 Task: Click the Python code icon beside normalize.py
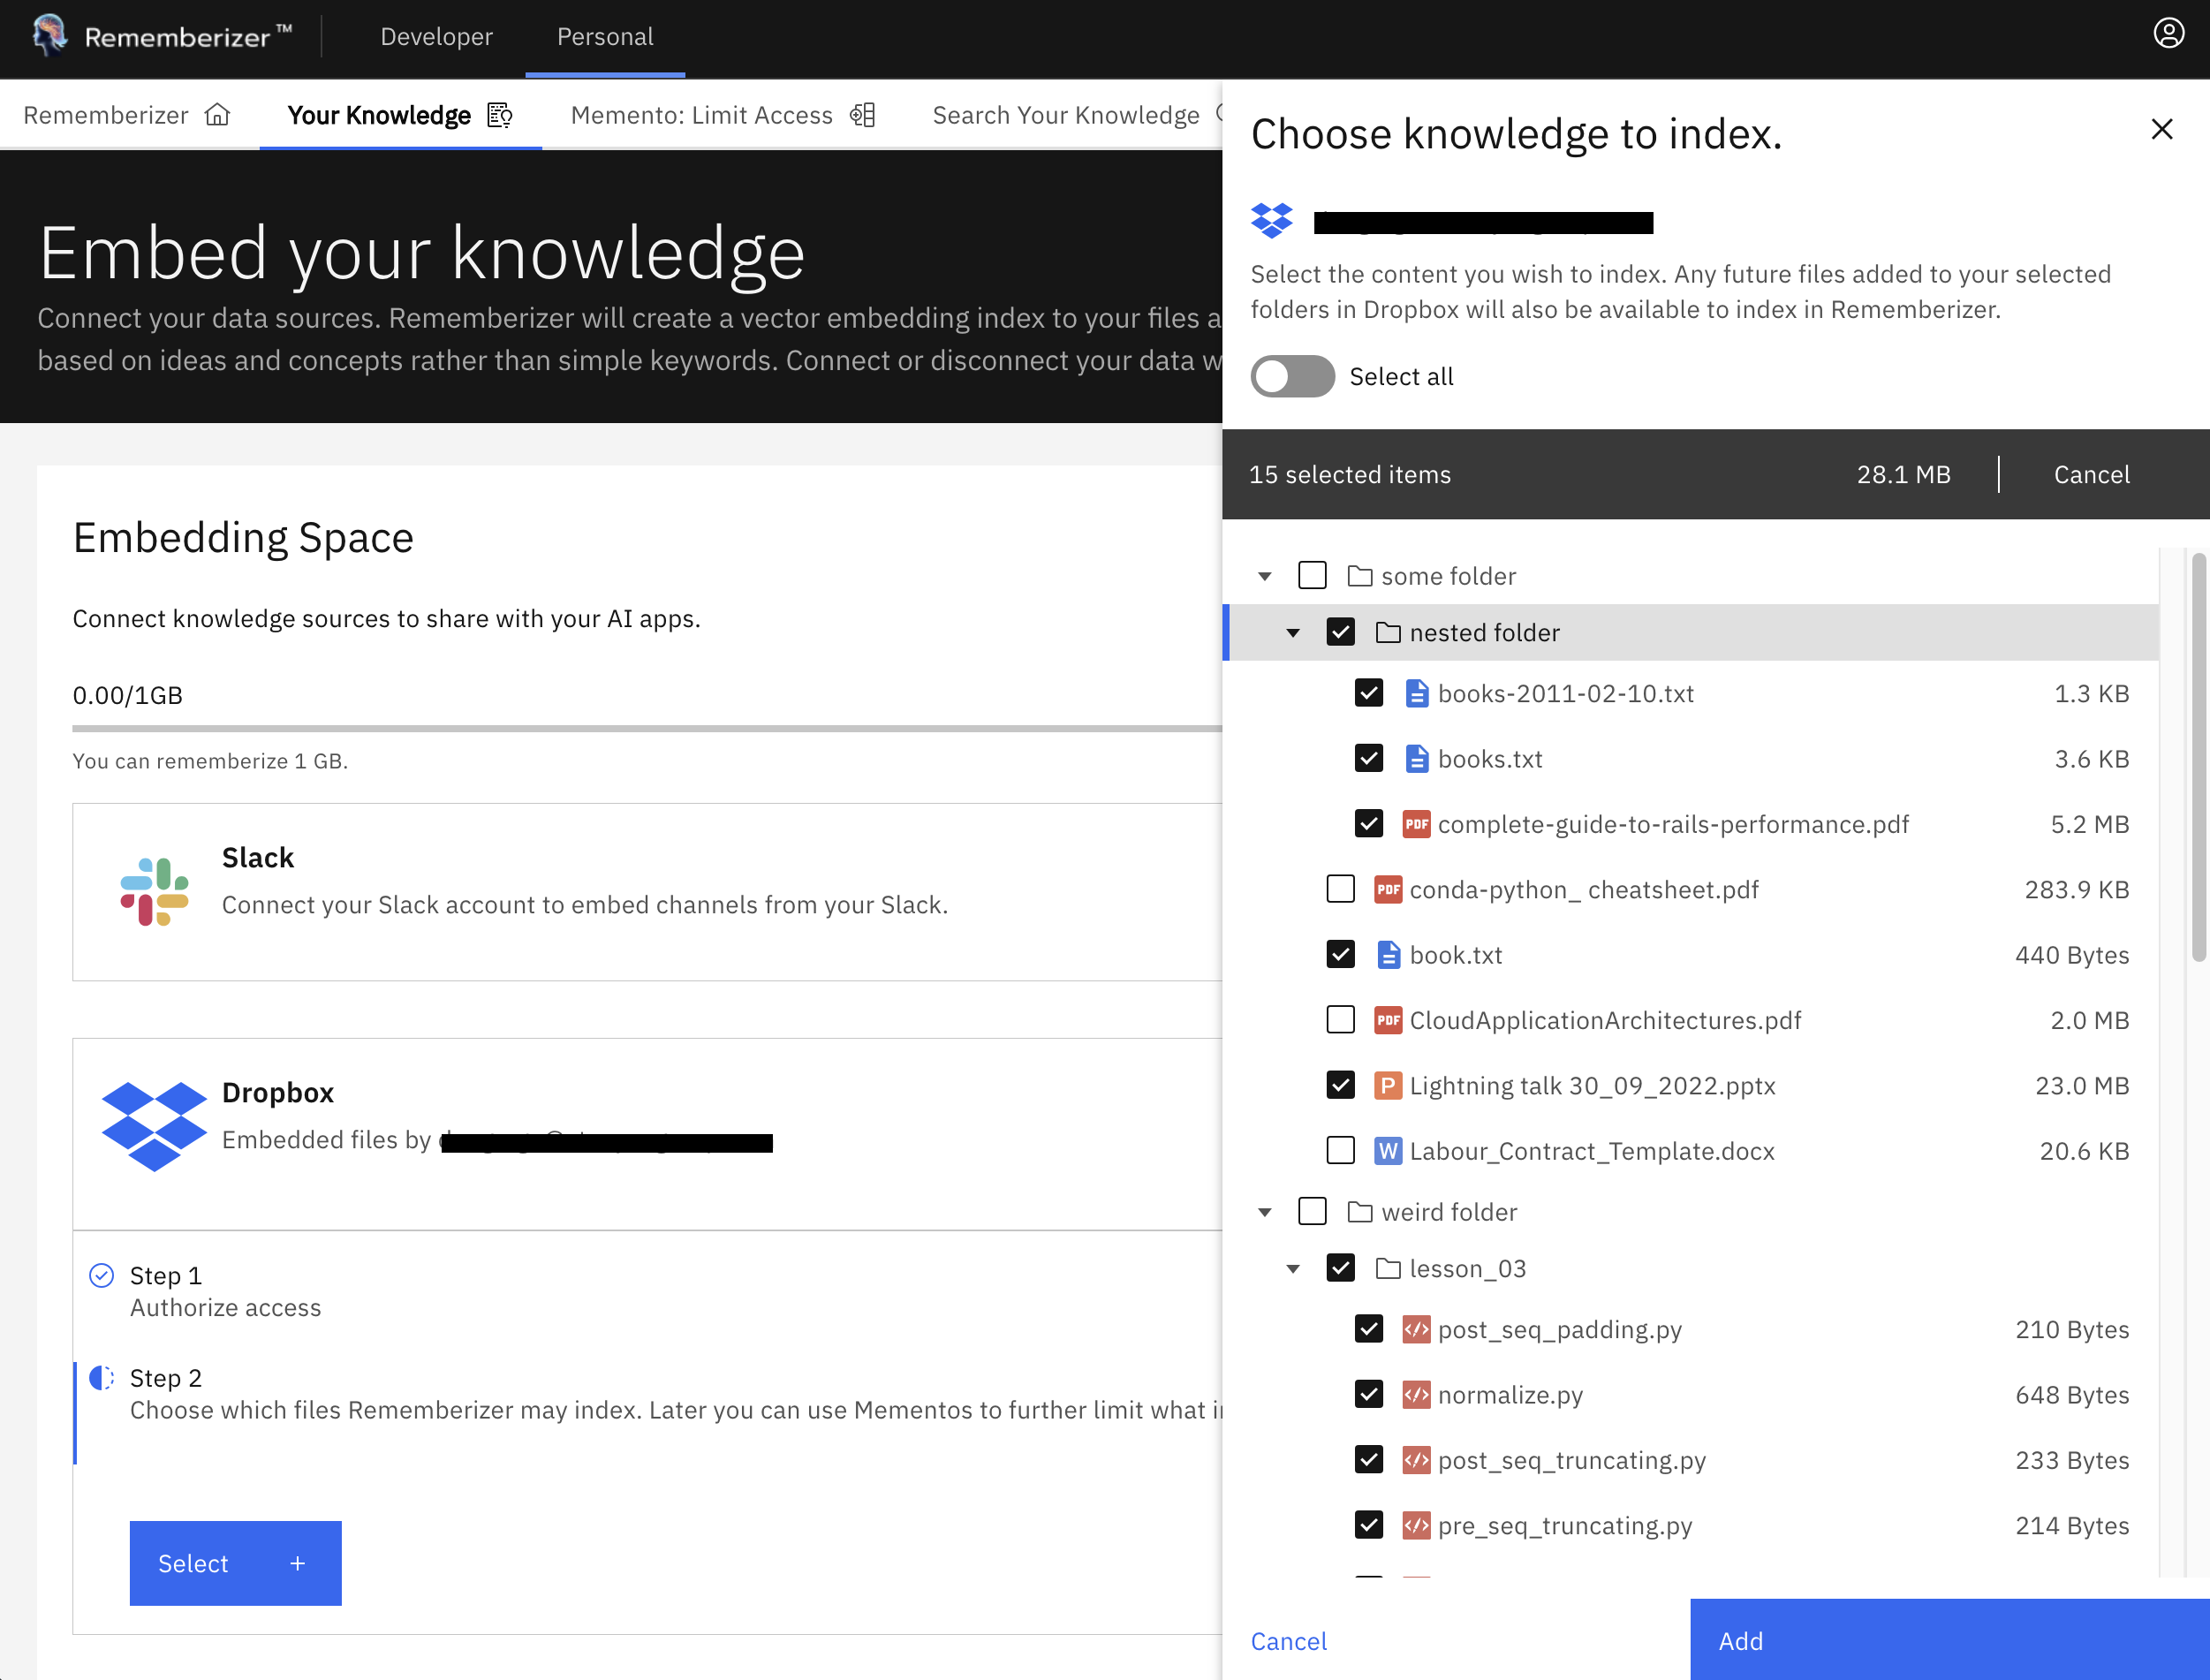pyautogui.click(x=1417, y=1394)
